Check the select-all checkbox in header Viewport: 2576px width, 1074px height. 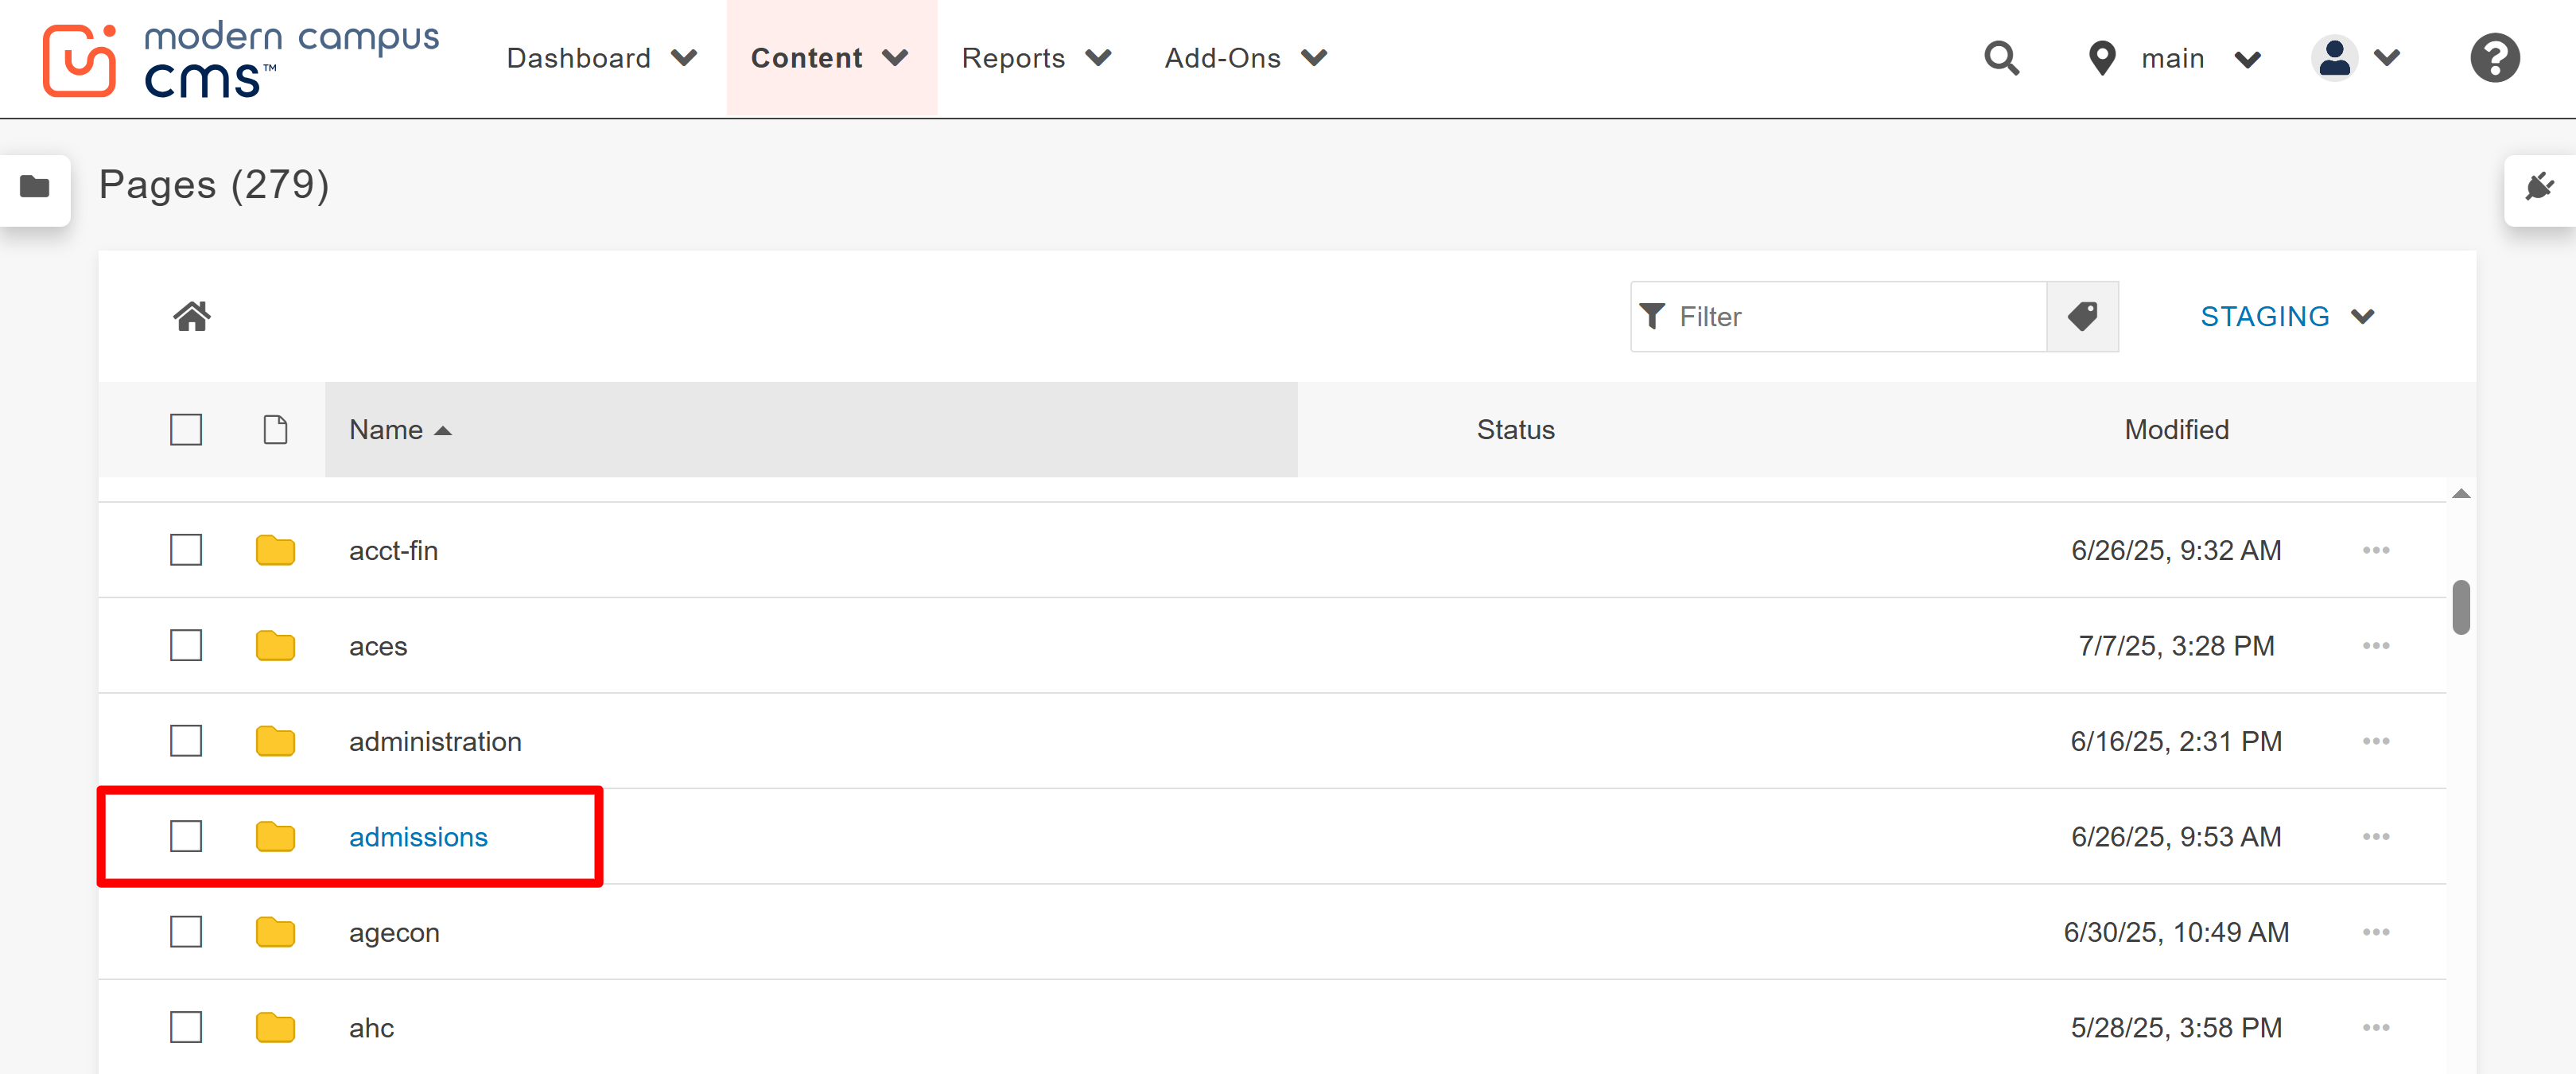186,430
